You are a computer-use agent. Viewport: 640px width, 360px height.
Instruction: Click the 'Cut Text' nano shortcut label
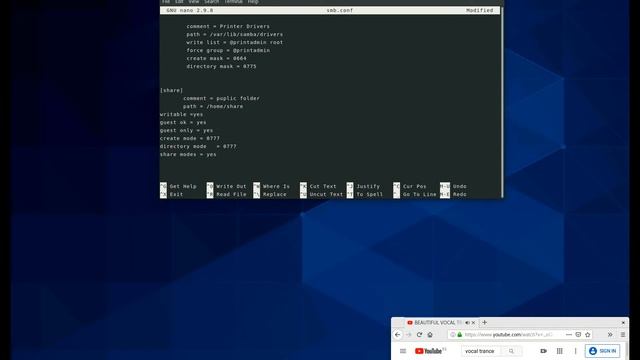click(323, 186)
